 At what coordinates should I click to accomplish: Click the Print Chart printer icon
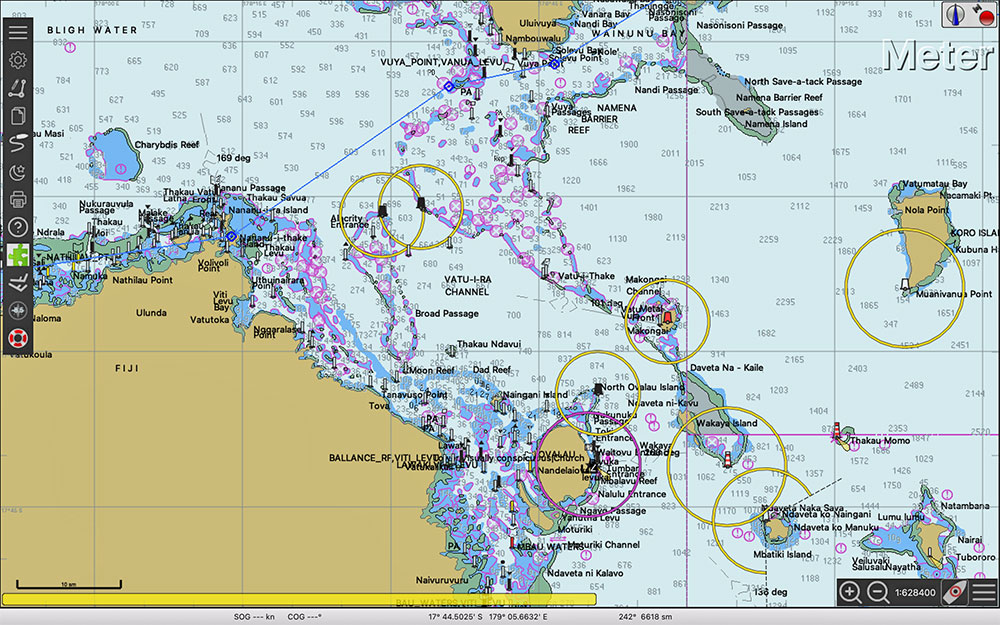point(18,200)
